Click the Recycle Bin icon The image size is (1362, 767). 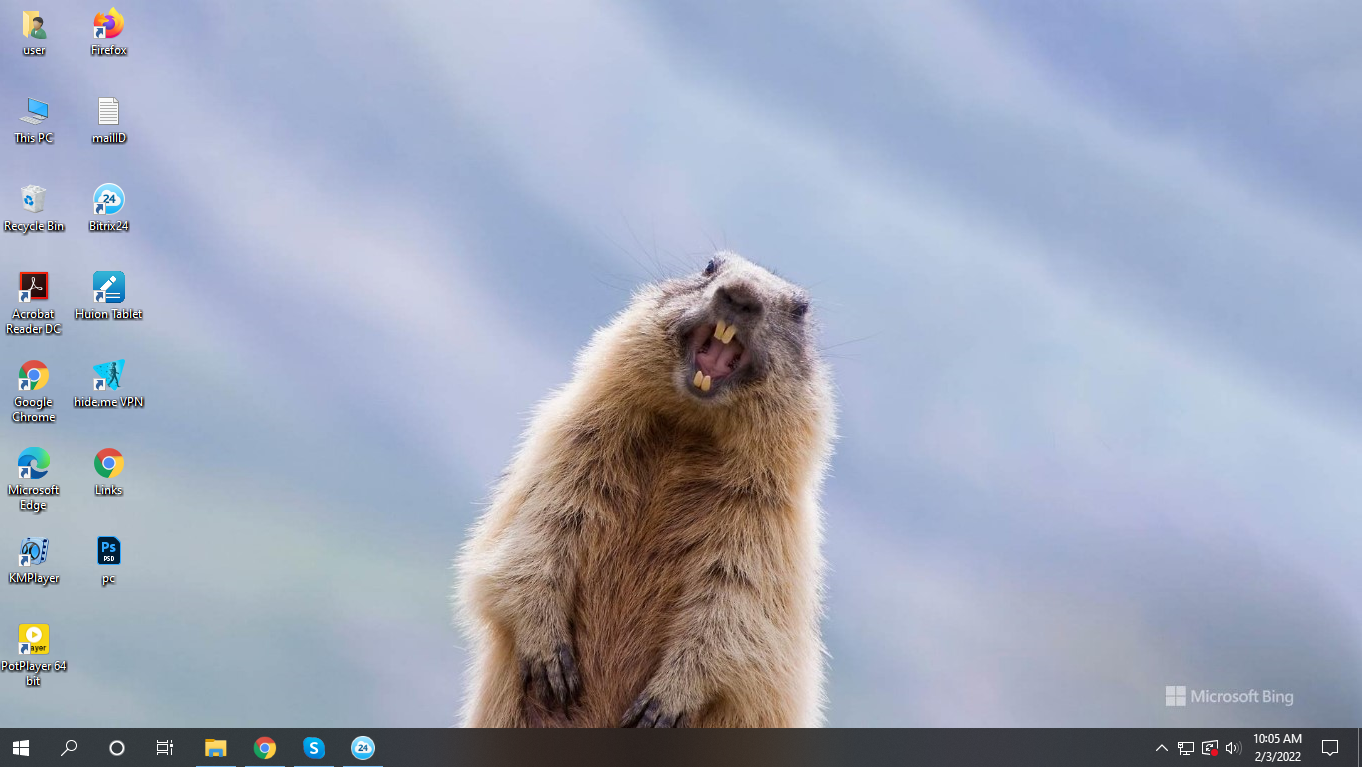point(33,201)
